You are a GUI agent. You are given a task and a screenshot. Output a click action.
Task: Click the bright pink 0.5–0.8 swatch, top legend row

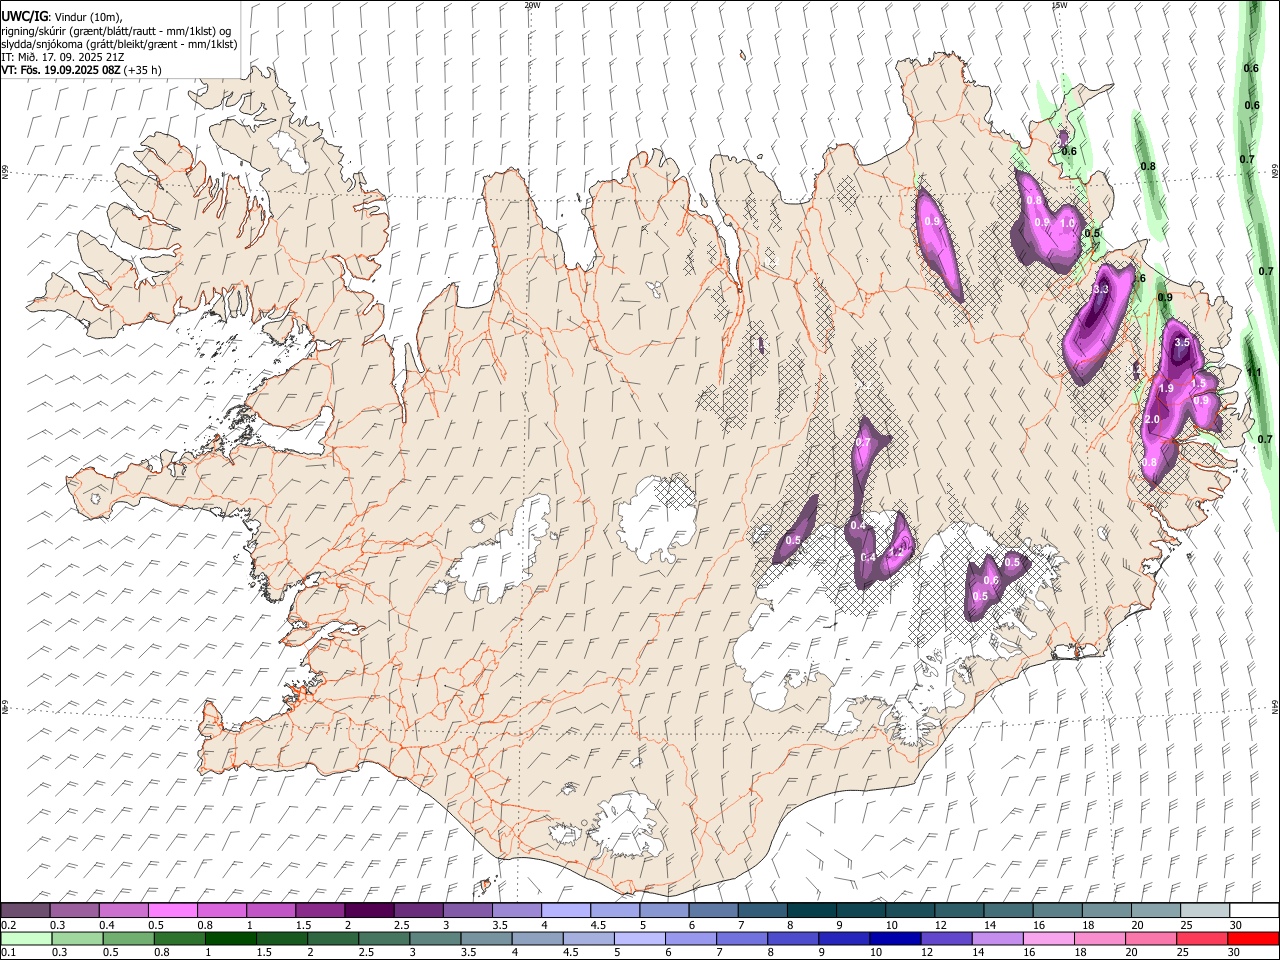173,911
